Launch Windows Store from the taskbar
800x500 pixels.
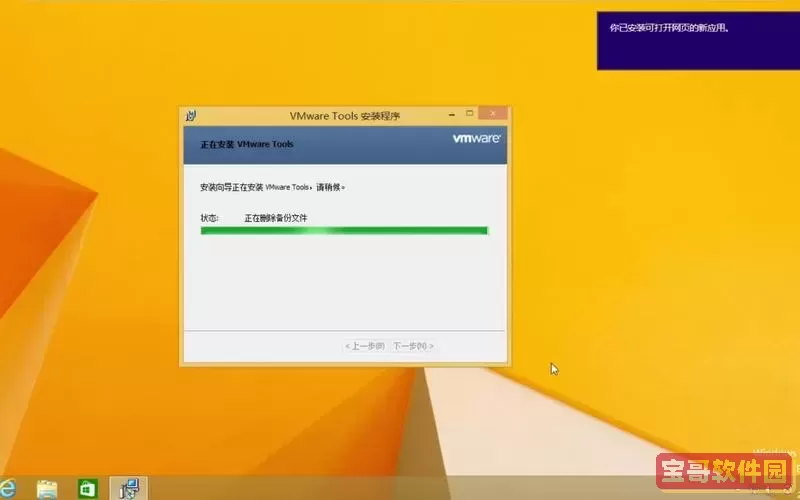[88, 489]
